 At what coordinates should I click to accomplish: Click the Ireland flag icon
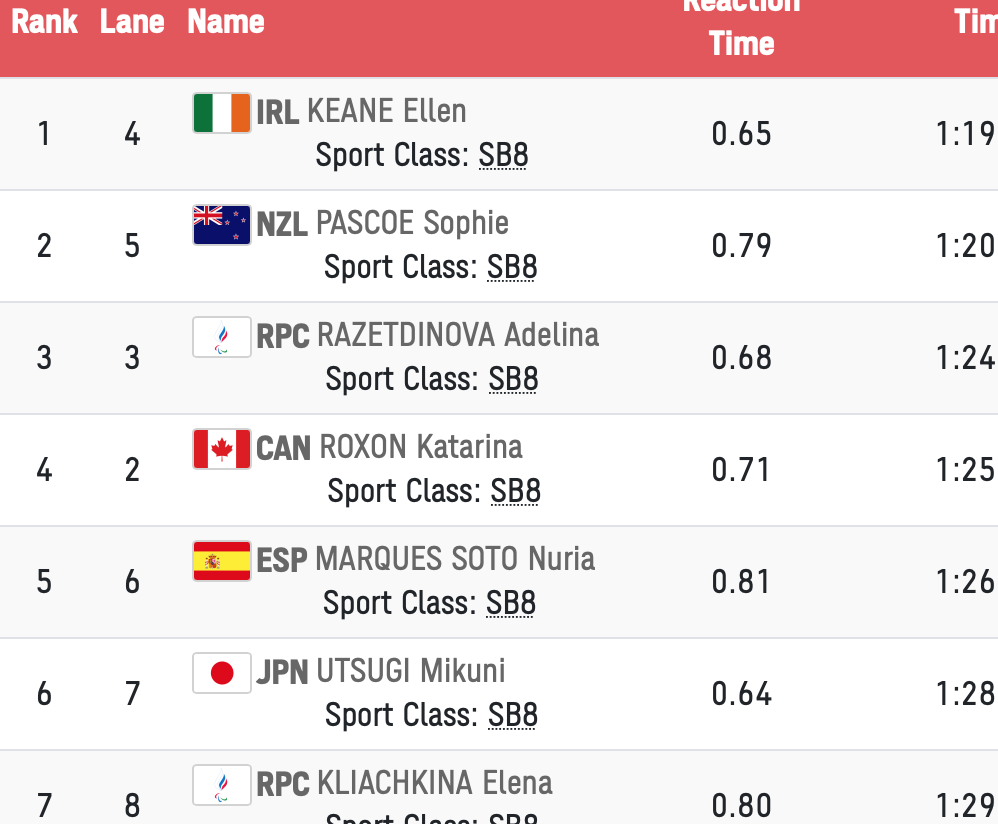point(221,113)
